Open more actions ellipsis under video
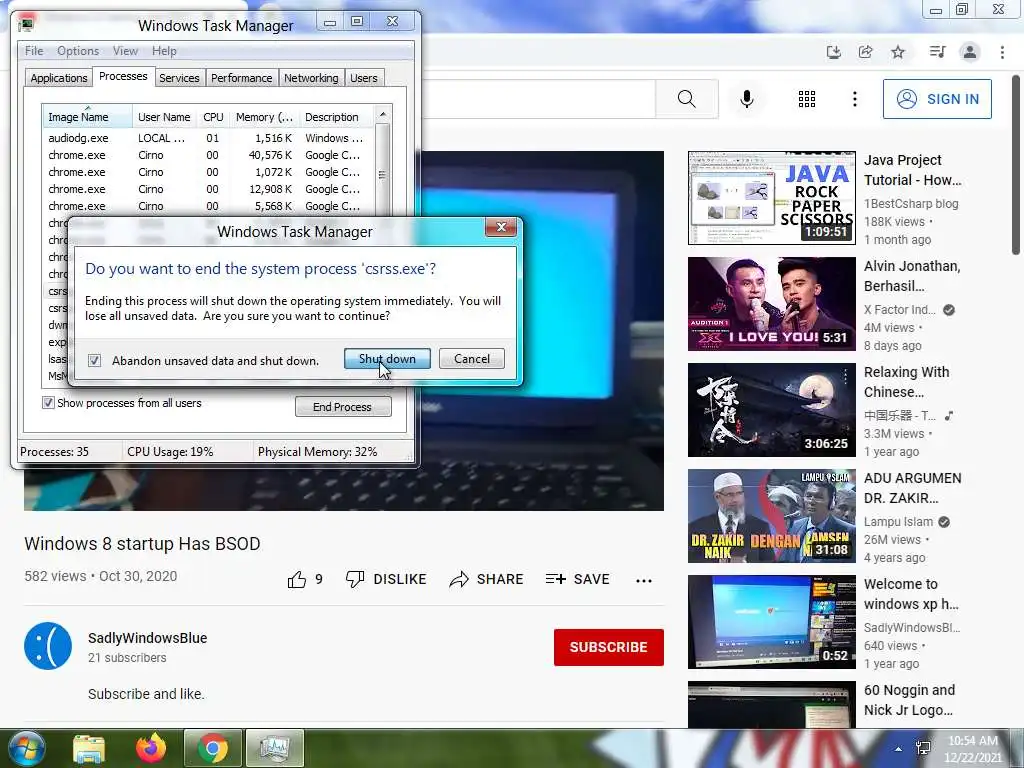 [643, 581]
